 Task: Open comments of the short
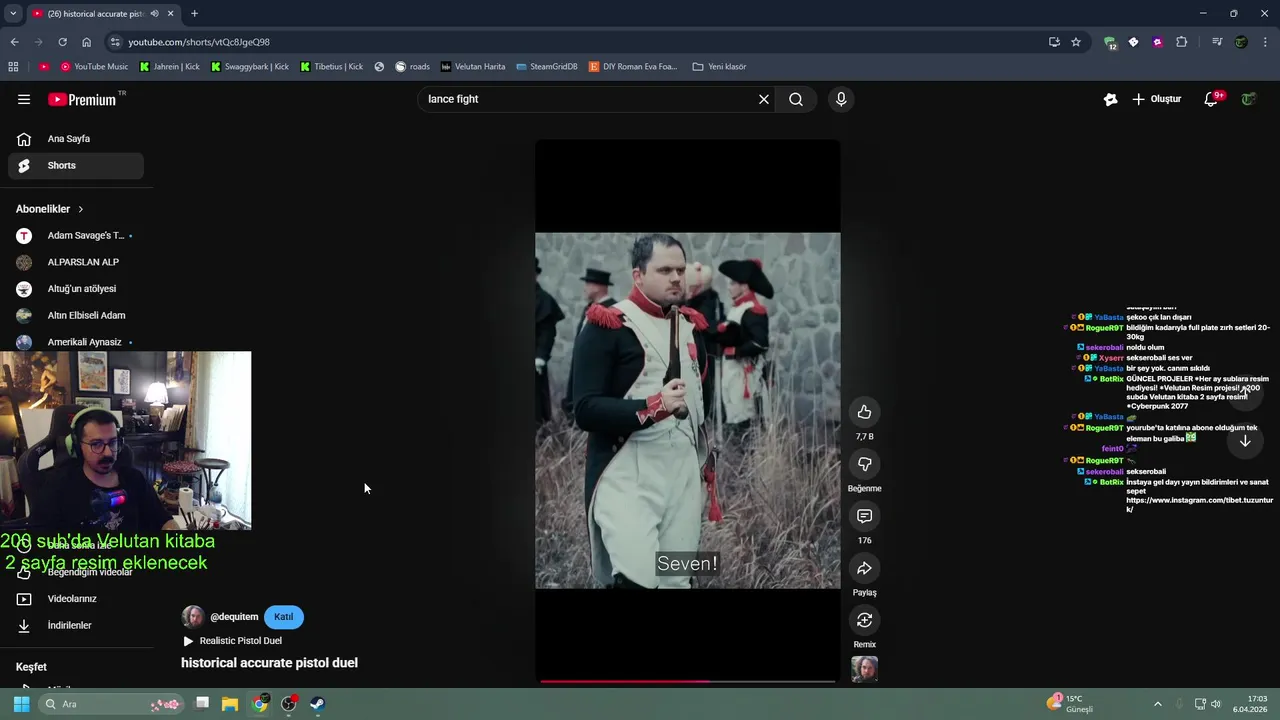click(x=864, y=516)
